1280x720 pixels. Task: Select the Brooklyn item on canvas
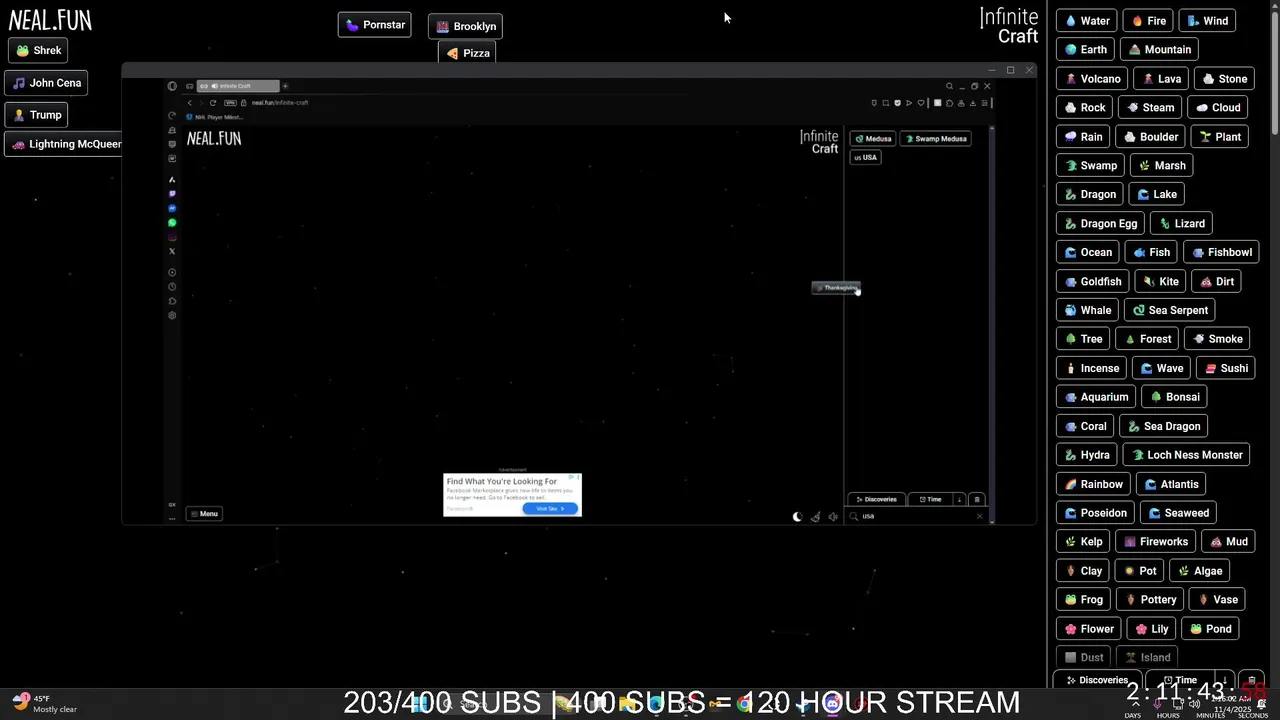pyautogui.click(x=465, y=27)
